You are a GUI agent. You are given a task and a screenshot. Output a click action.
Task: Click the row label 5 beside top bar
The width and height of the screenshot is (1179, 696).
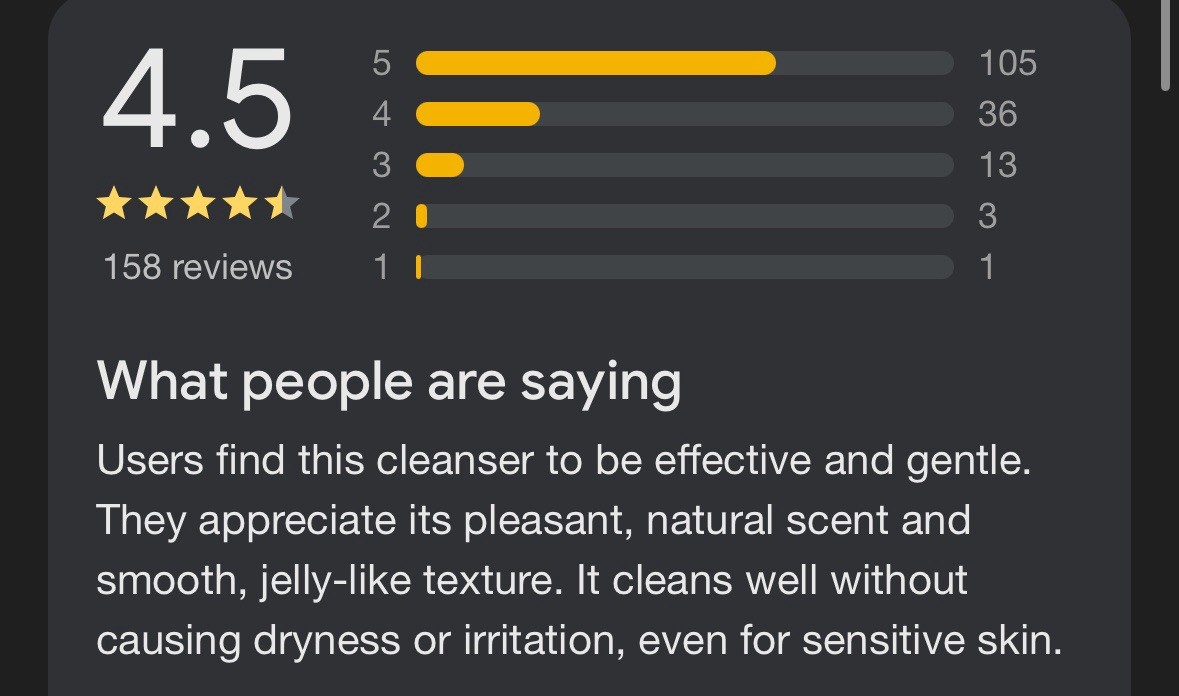[x=381, y=63]
